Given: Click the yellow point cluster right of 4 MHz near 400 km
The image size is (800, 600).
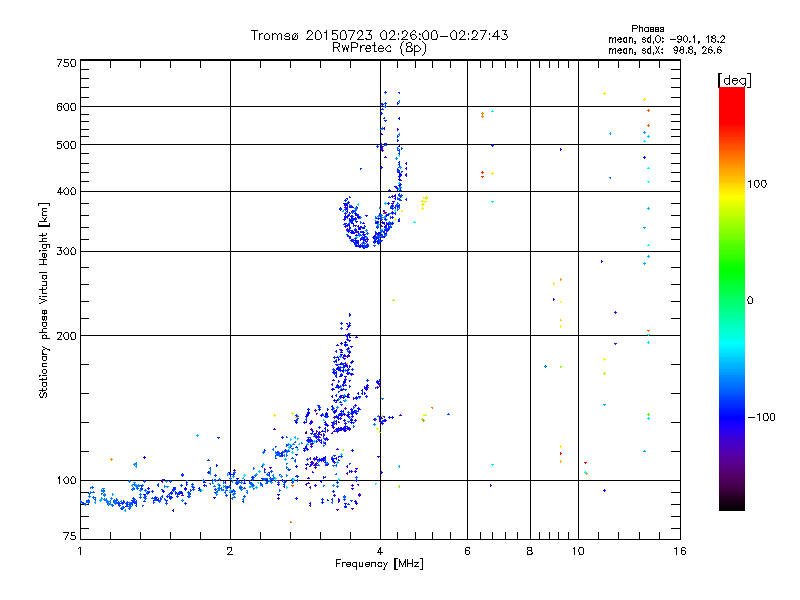Looking at the screenshot, I should pos(424,203).
